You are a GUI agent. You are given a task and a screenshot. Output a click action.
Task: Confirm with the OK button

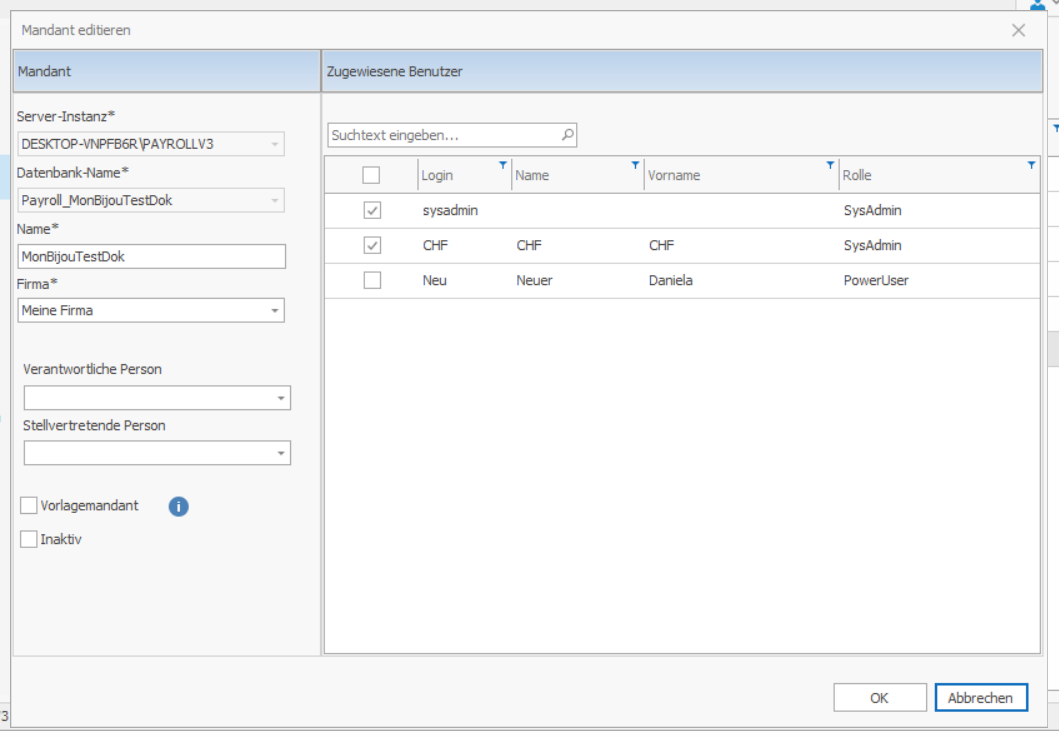pos(879,698)
